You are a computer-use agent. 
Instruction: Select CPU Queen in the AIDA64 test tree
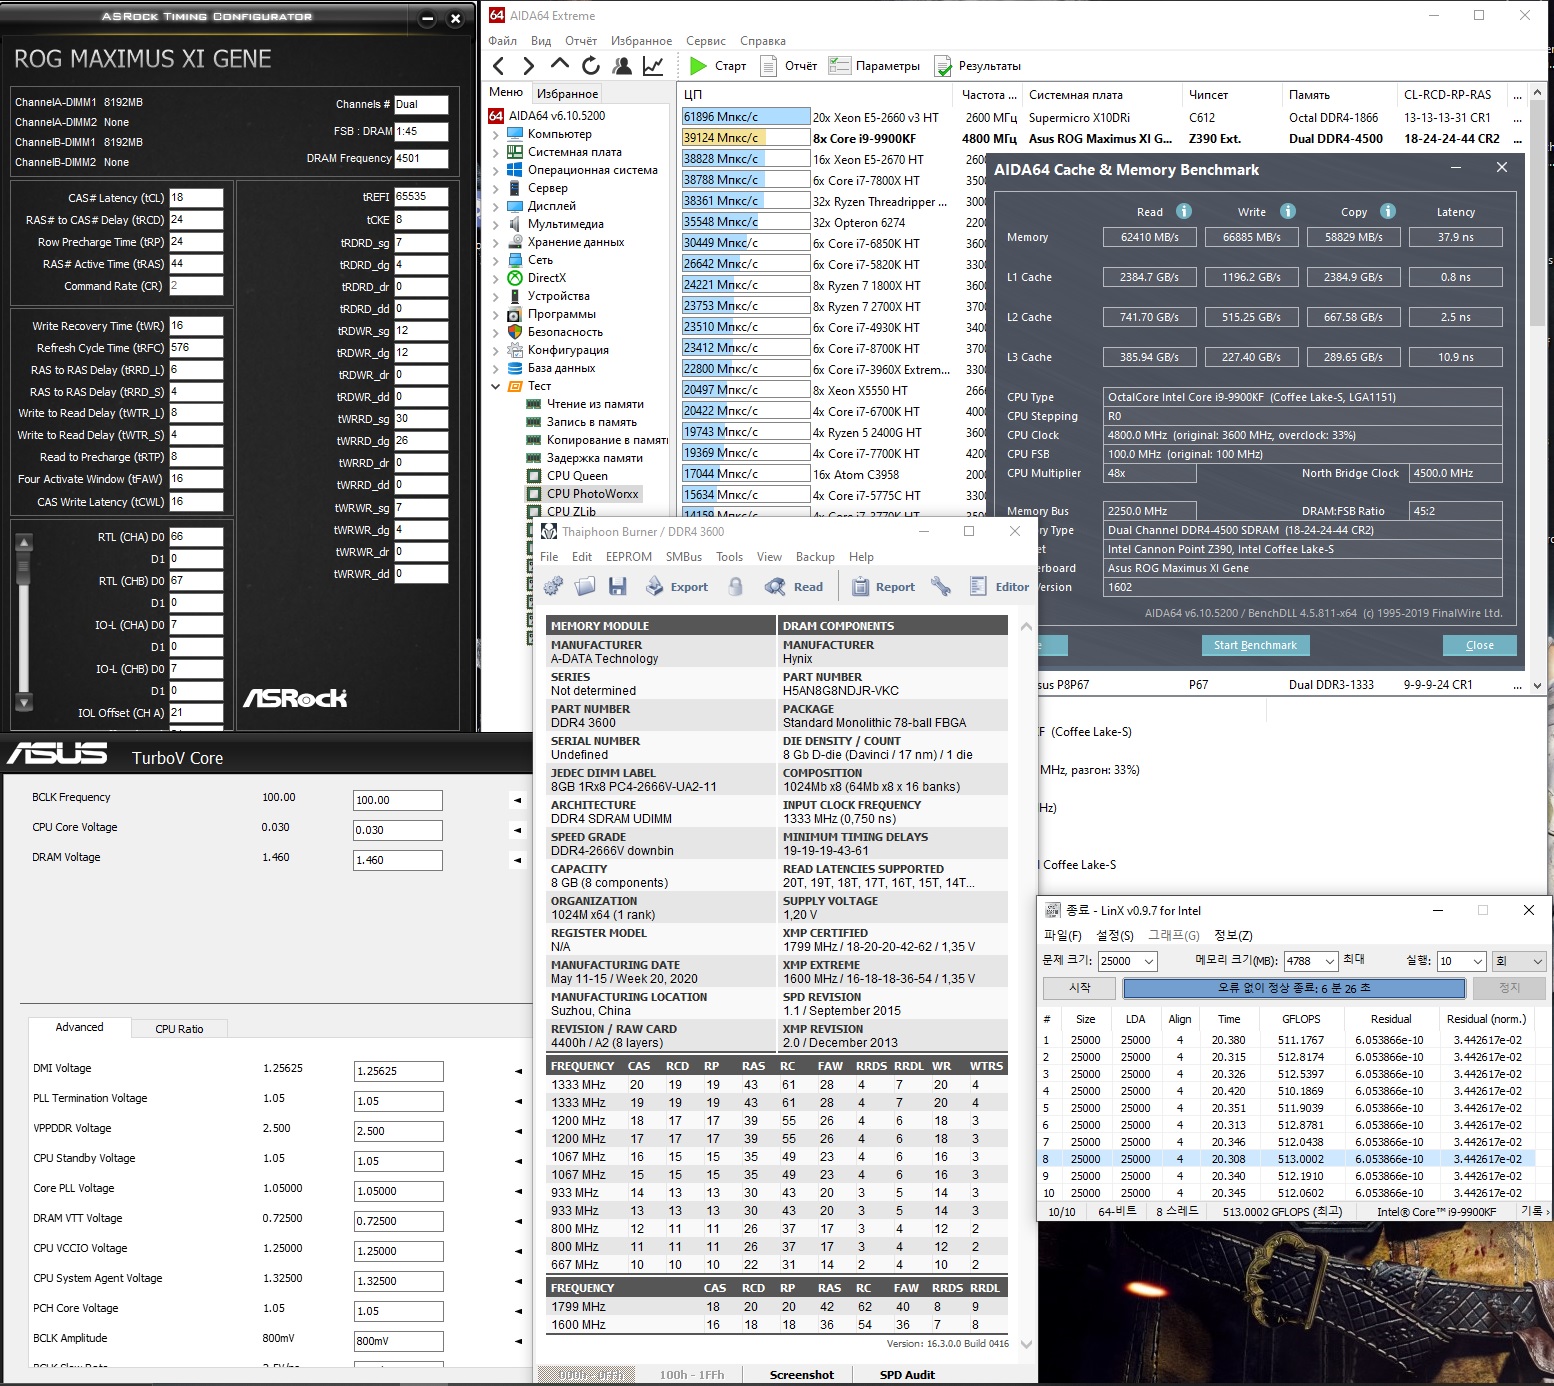(577, 476)
